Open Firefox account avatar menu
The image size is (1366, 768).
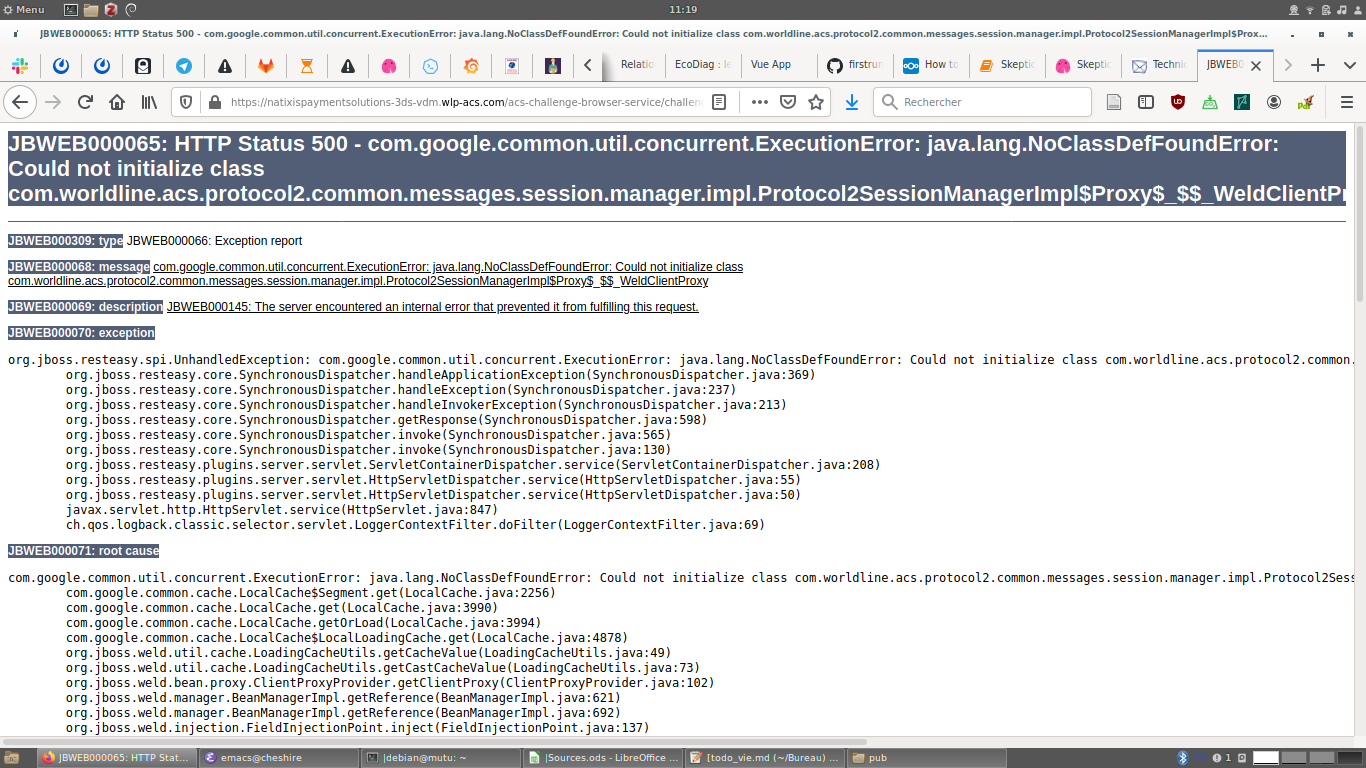pos(1274,102)
